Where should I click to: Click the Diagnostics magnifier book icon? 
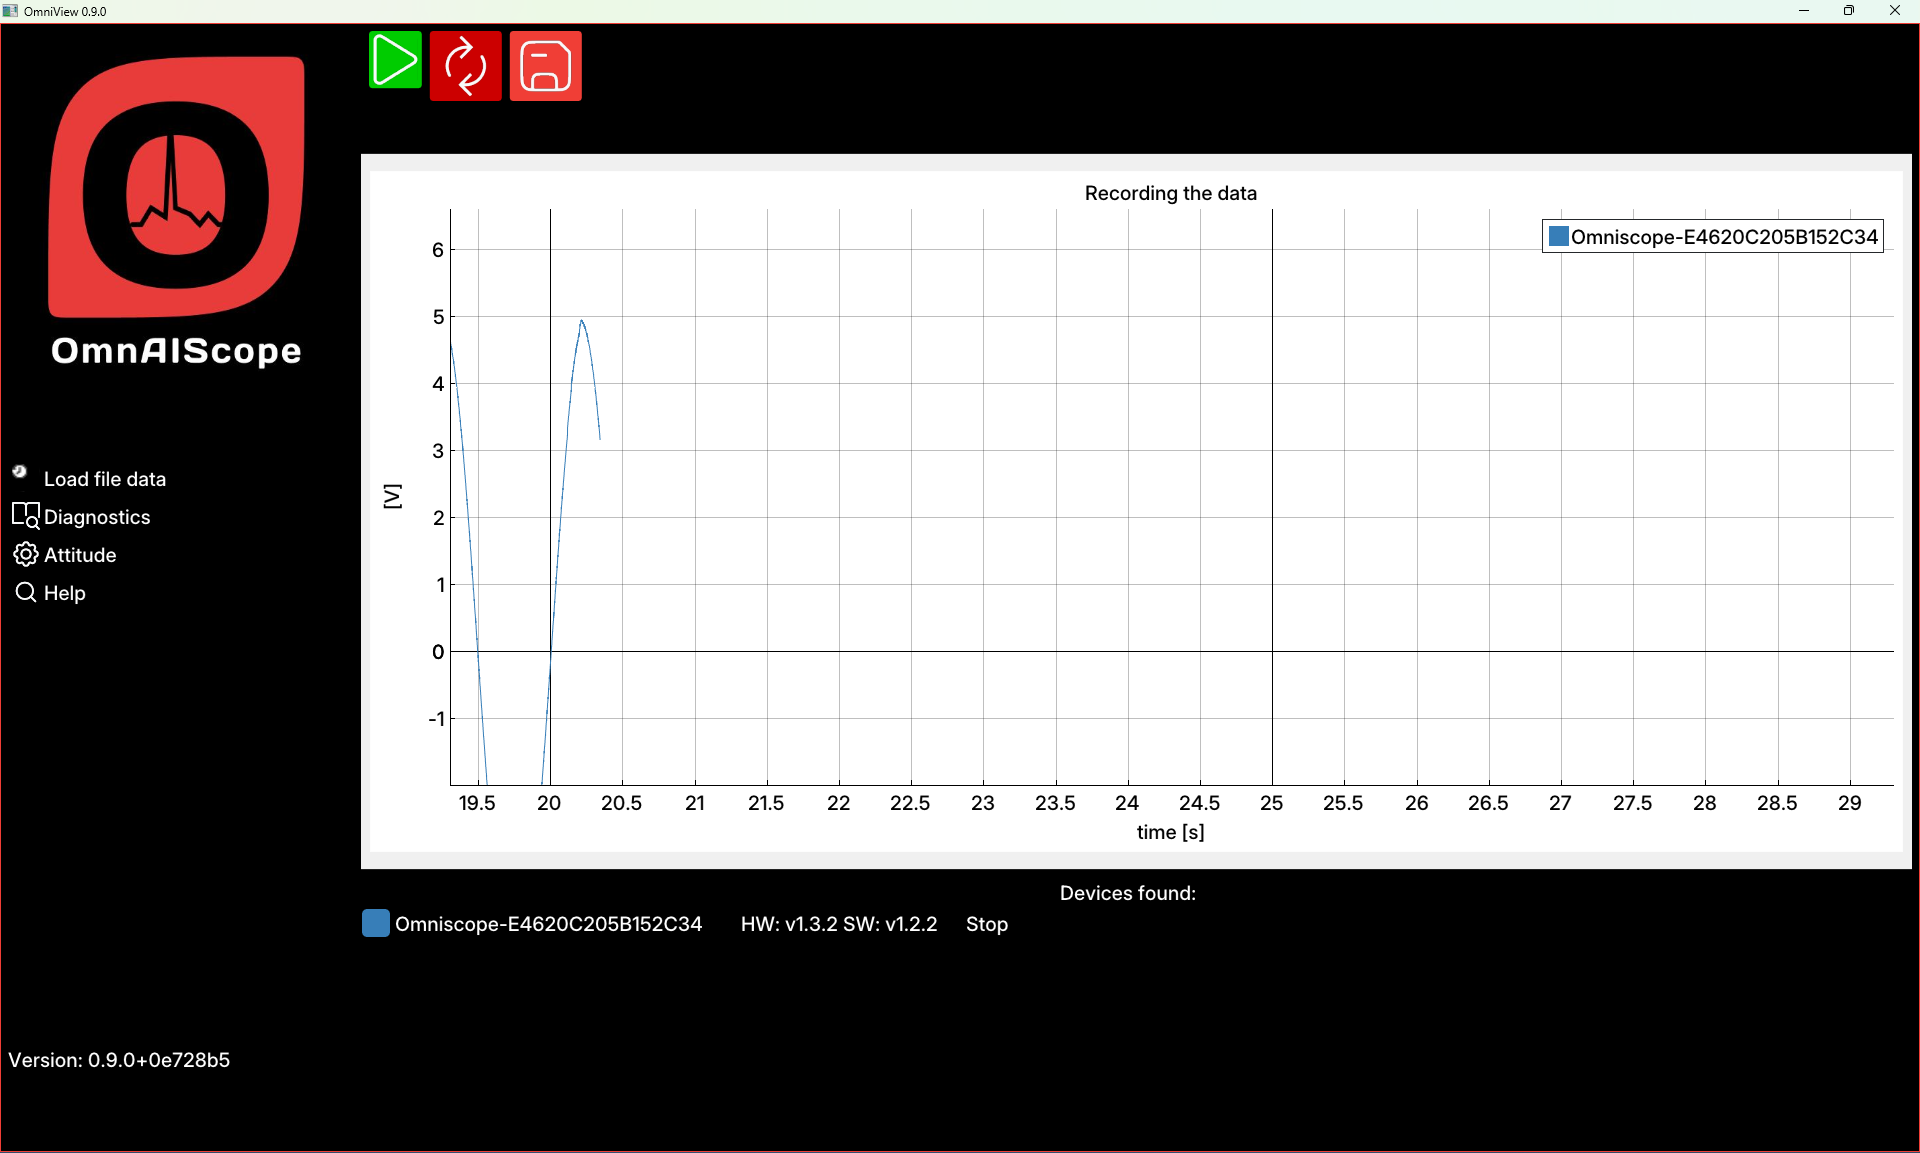26,516
